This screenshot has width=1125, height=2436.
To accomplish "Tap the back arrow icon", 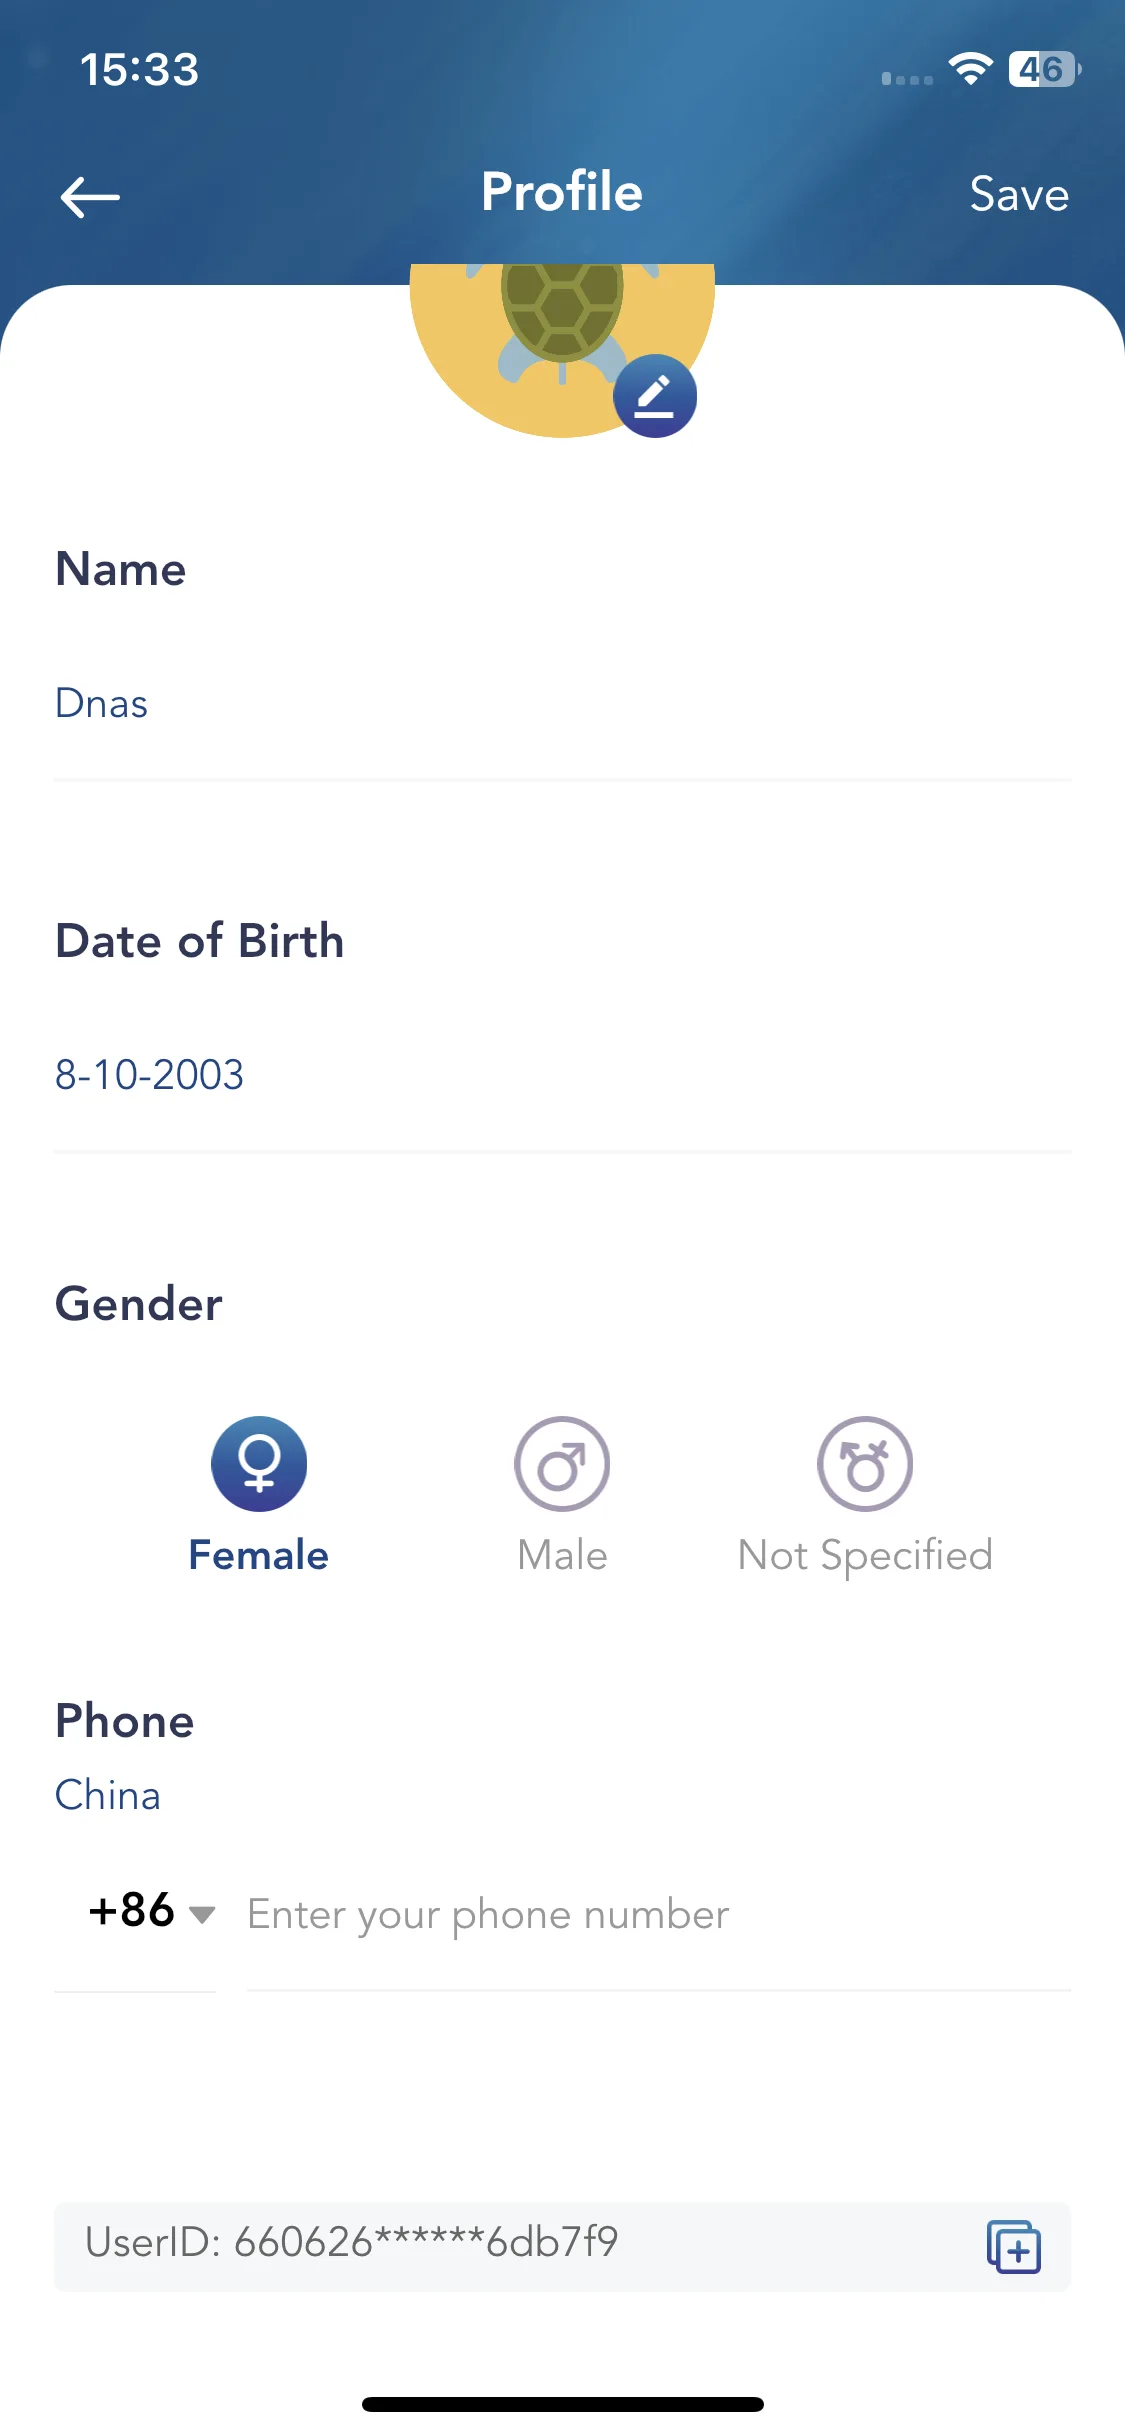I will (x=90, y=196).
